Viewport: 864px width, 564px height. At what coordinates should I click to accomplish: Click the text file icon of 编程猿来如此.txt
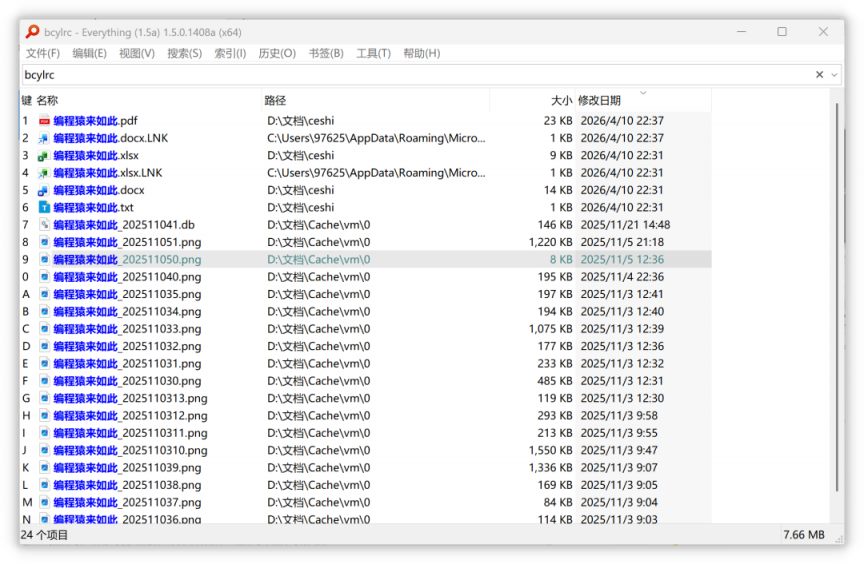(x=44, y=208)
